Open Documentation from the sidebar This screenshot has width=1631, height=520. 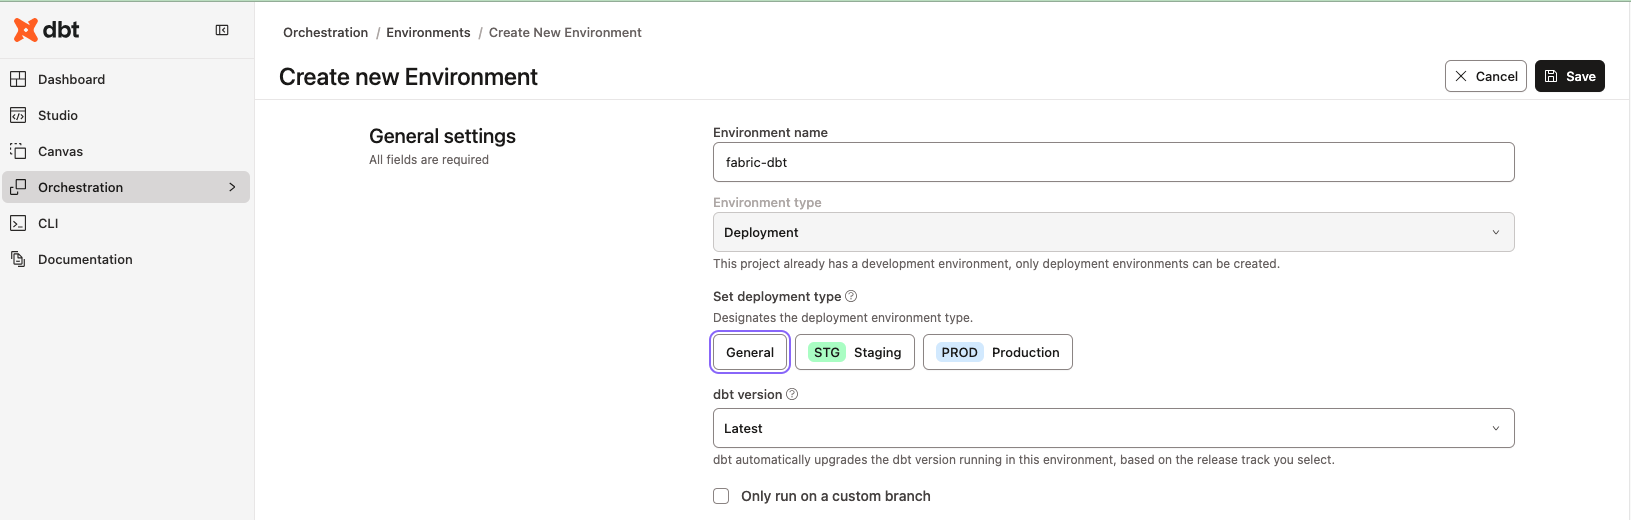(126, 259)
